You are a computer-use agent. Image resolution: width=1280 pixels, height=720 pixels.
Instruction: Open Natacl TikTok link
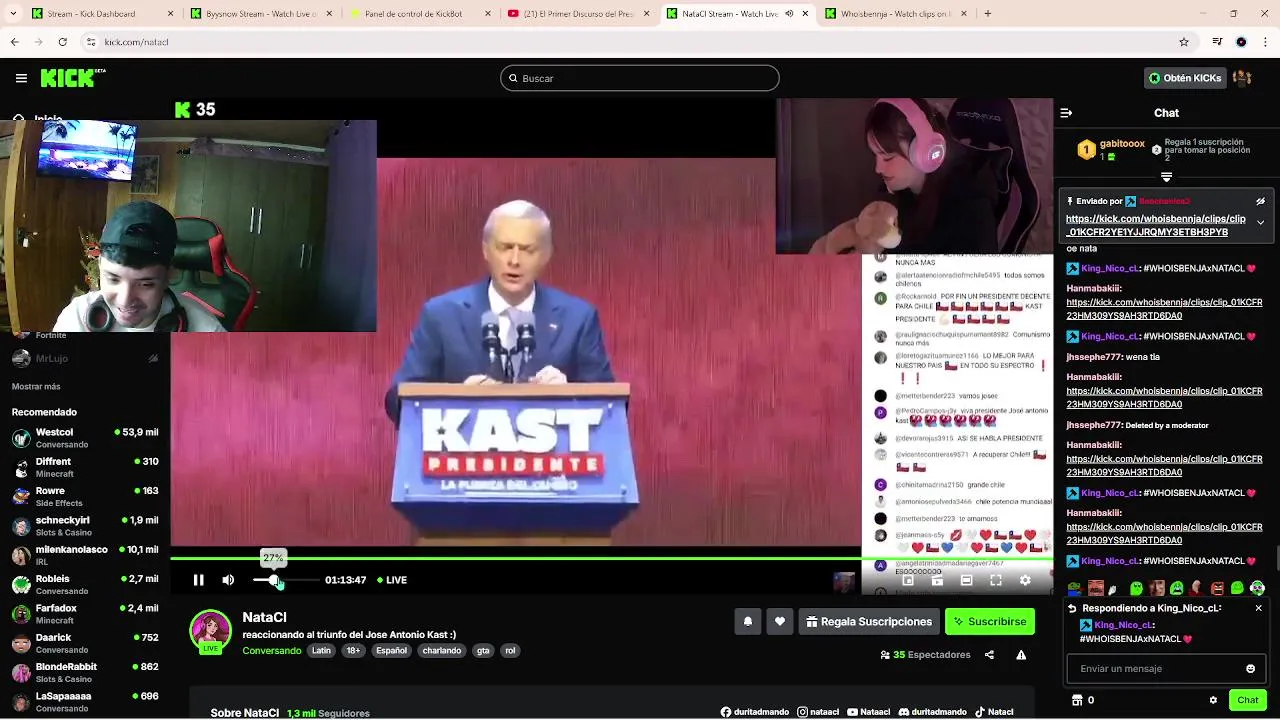(x=994, y=712)
